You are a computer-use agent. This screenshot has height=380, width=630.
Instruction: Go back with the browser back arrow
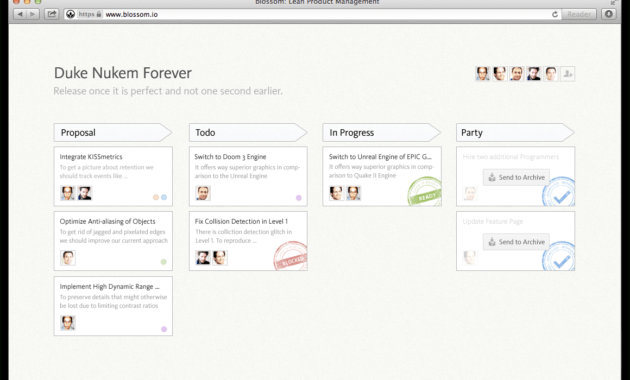[20, 14]
